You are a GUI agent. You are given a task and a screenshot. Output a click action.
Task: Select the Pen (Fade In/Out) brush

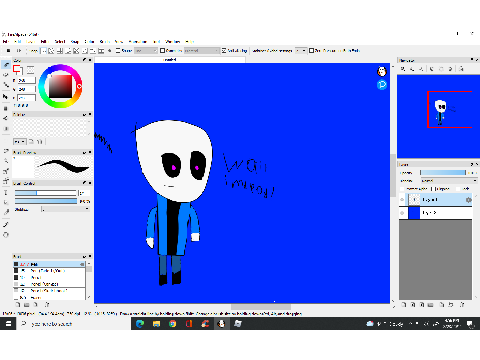[x=49, y=271]
